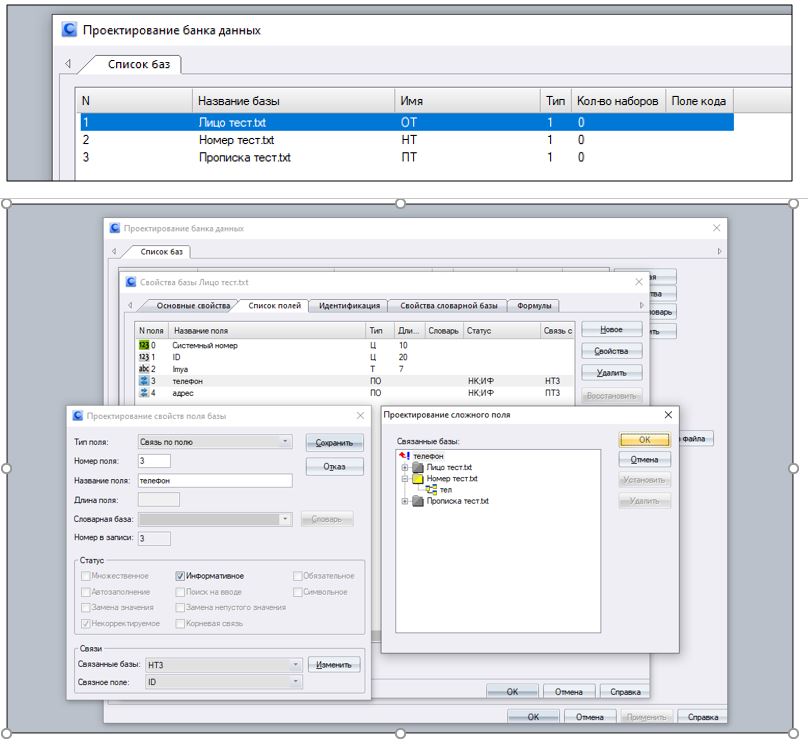Click the Кол-во наборов column header
The width and height of the screenshot is (808, 745).
617,100
